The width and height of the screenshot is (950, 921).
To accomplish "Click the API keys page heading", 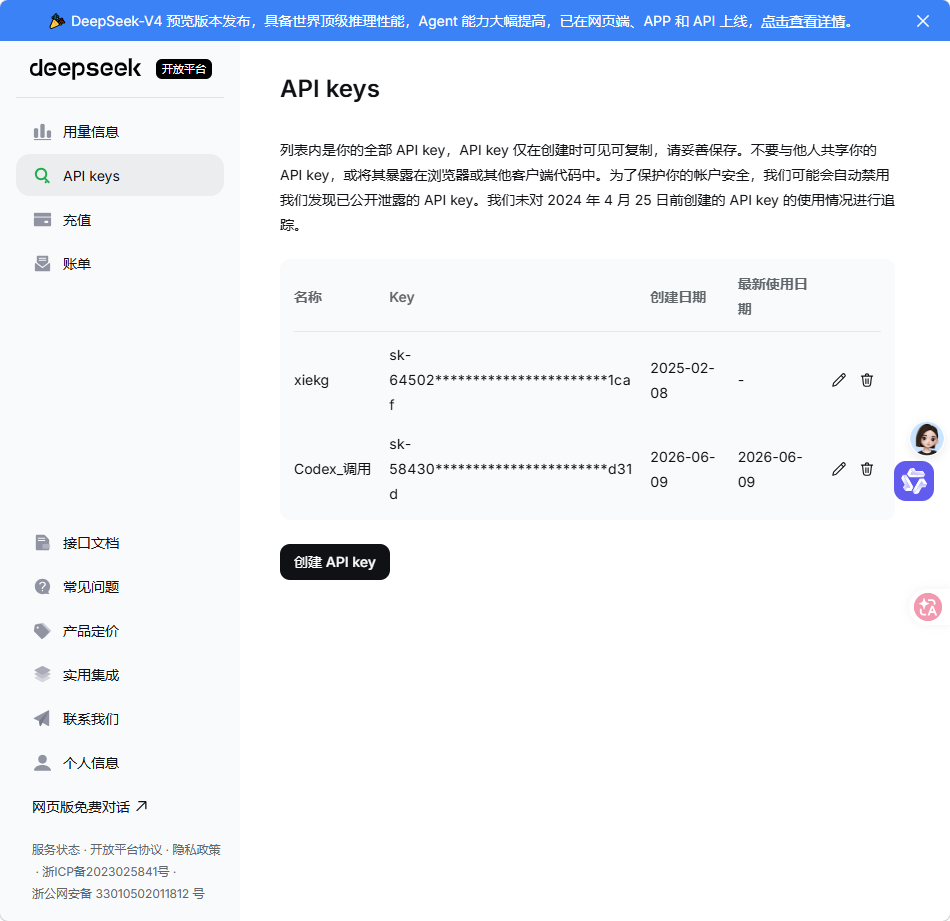I will [x=330, y=88].
